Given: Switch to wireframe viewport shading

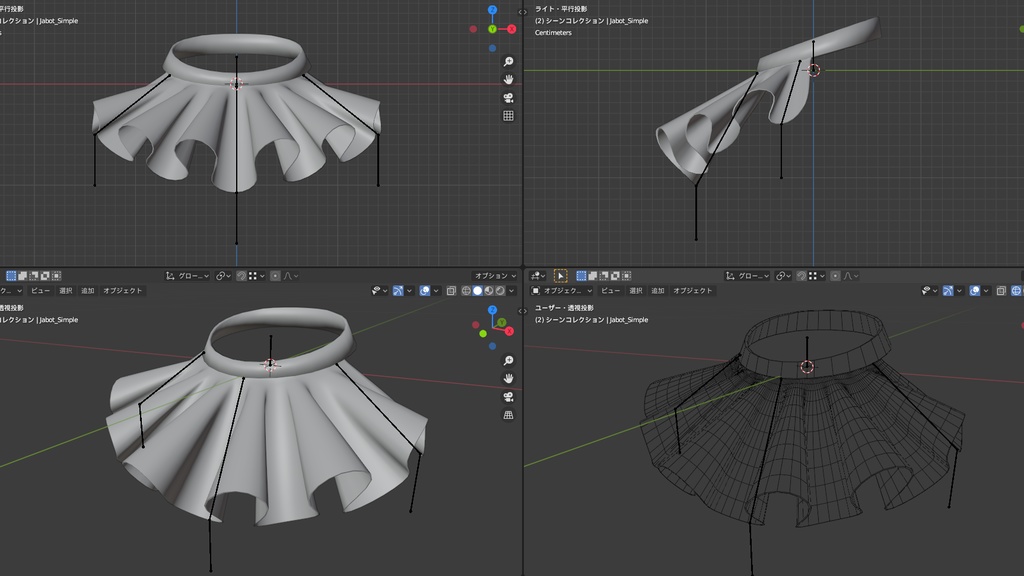Looking at the screenshot, I should [x=467, y=290].
